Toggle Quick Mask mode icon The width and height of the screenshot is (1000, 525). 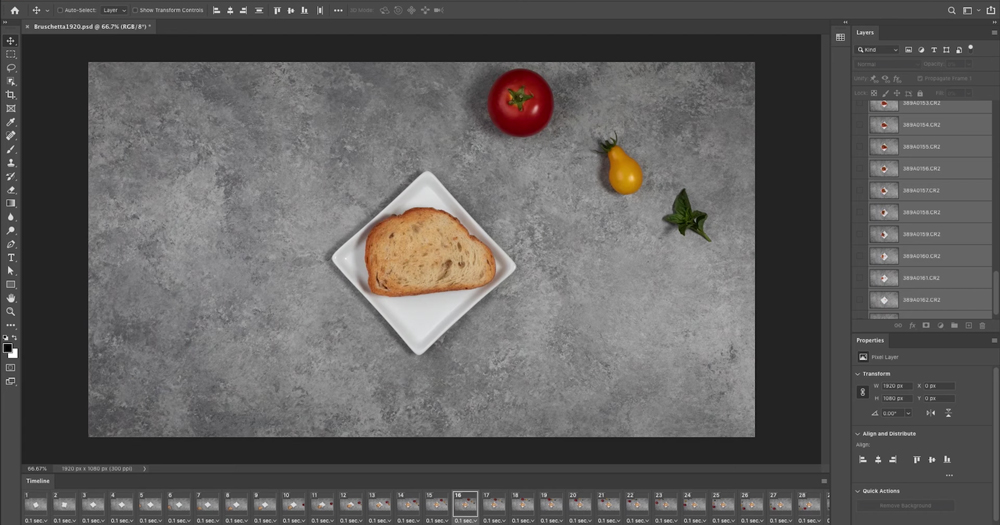pyautogui.click(x=11, y=368)
